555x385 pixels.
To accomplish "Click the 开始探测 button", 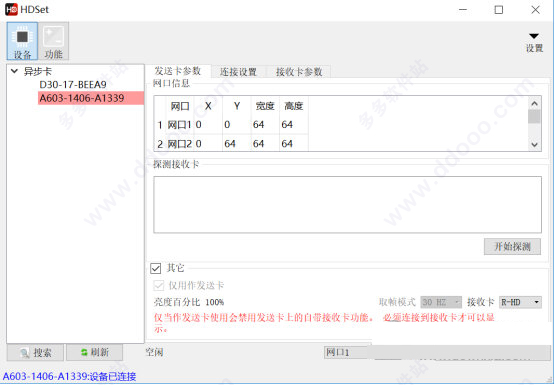I will click(512, 247).
